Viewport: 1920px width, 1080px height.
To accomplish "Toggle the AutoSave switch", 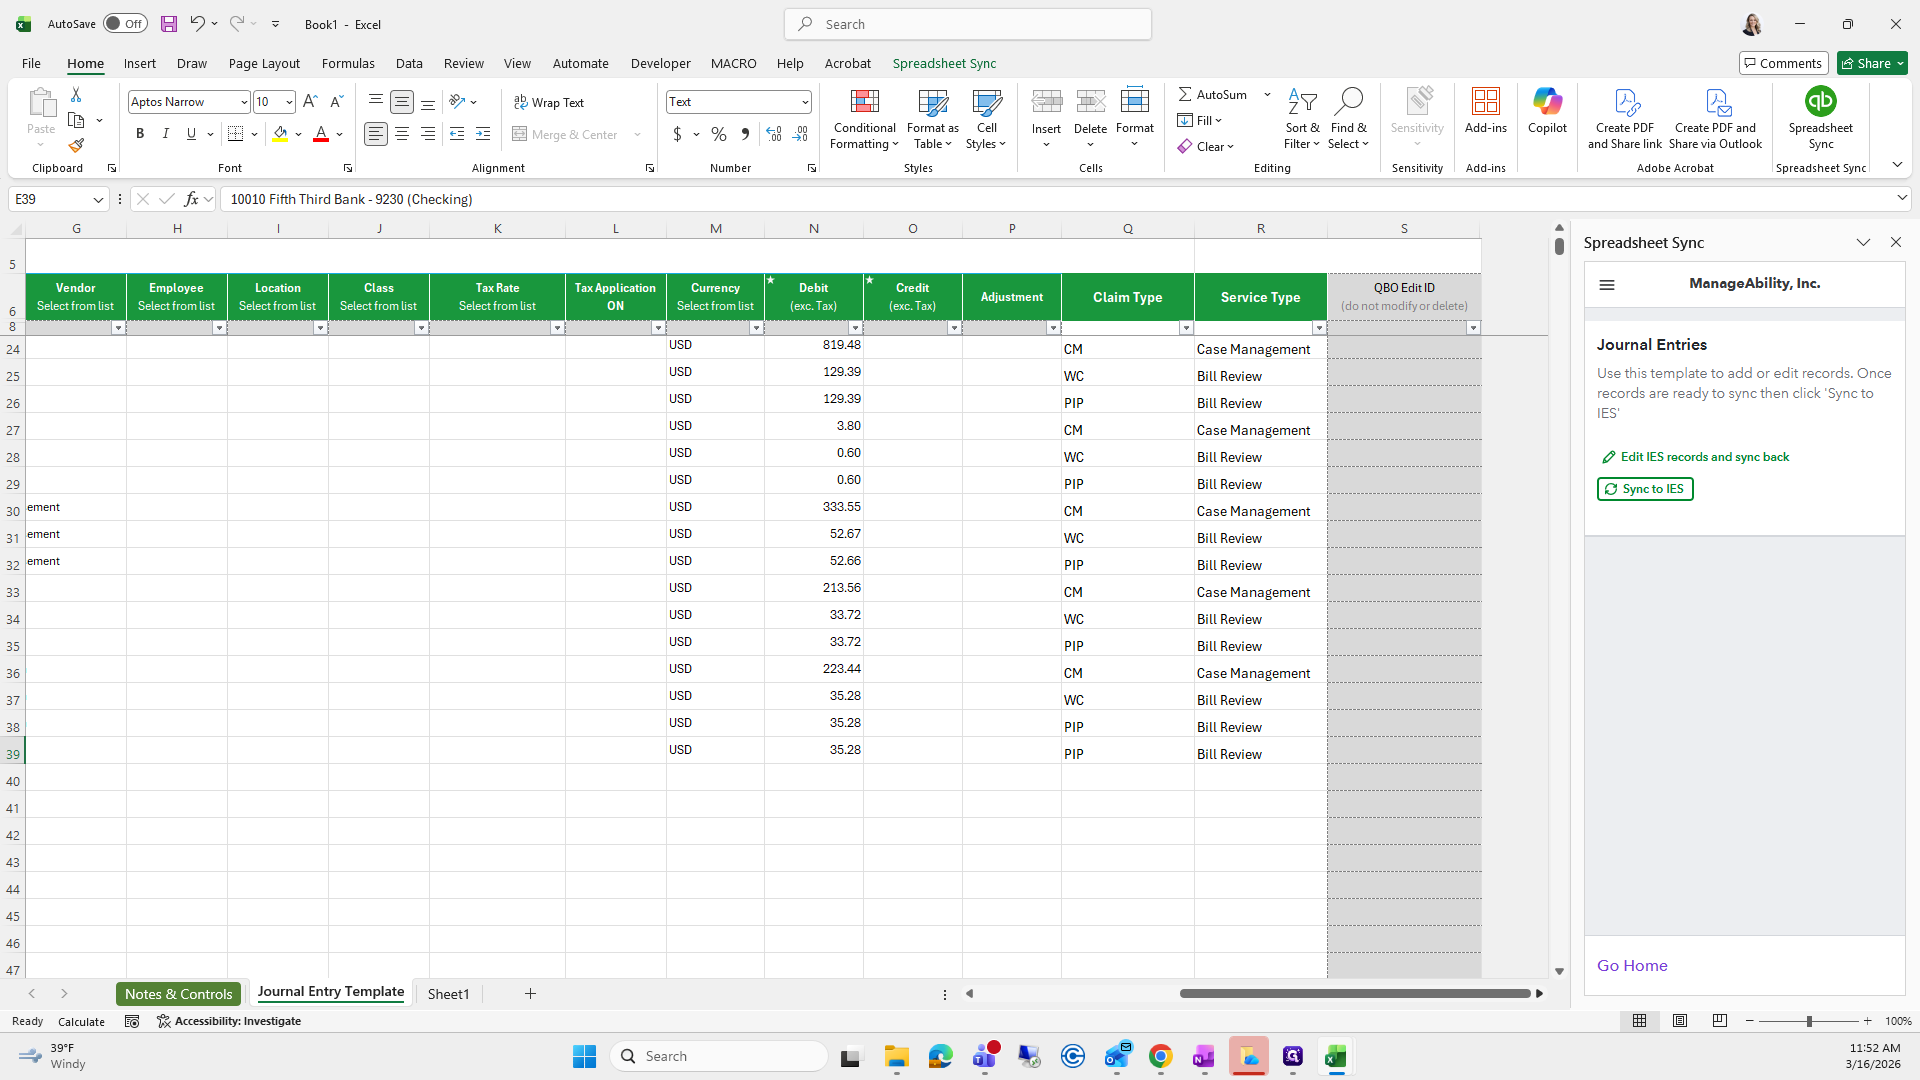I will point(125,24).
